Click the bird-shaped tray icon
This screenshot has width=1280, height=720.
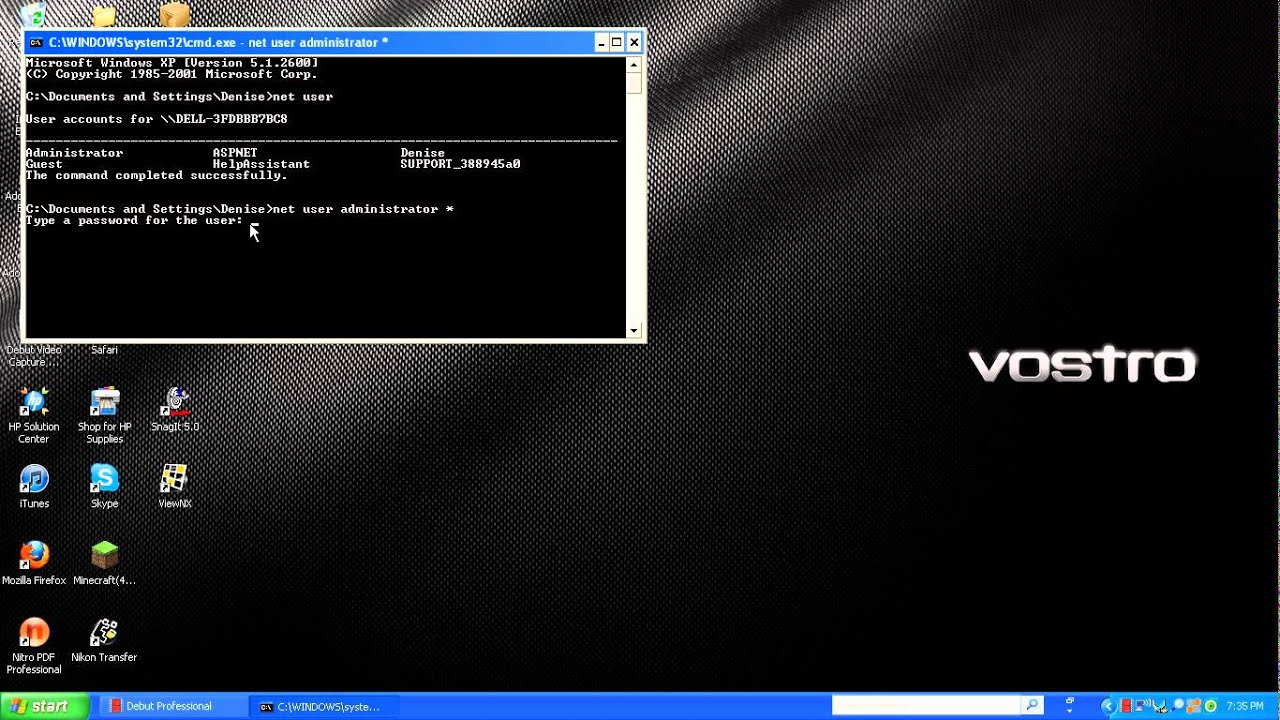point(1160,706)
